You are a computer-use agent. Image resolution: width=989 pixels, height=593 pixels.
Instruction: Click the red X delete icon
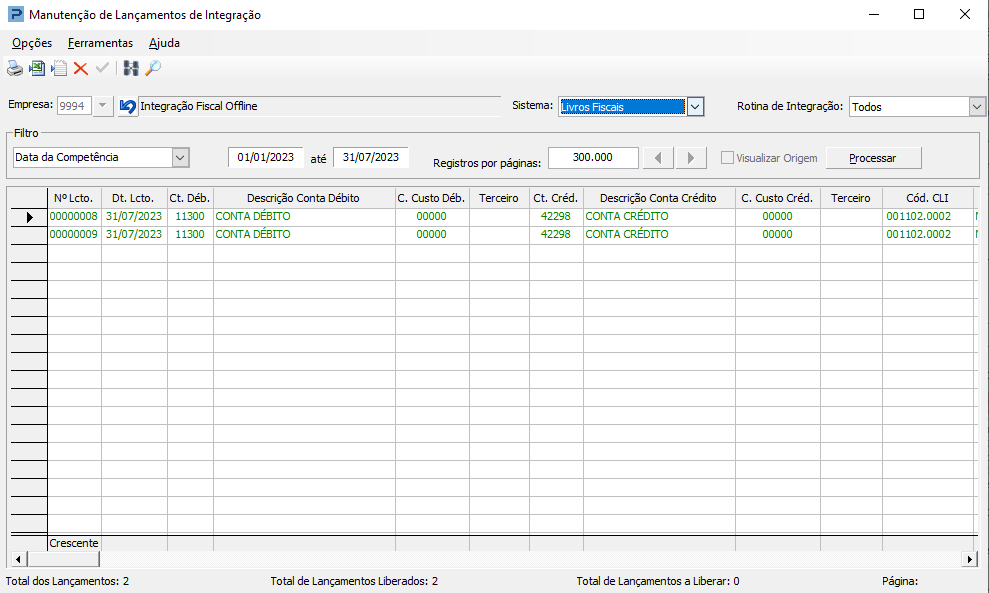click(81, 68)
